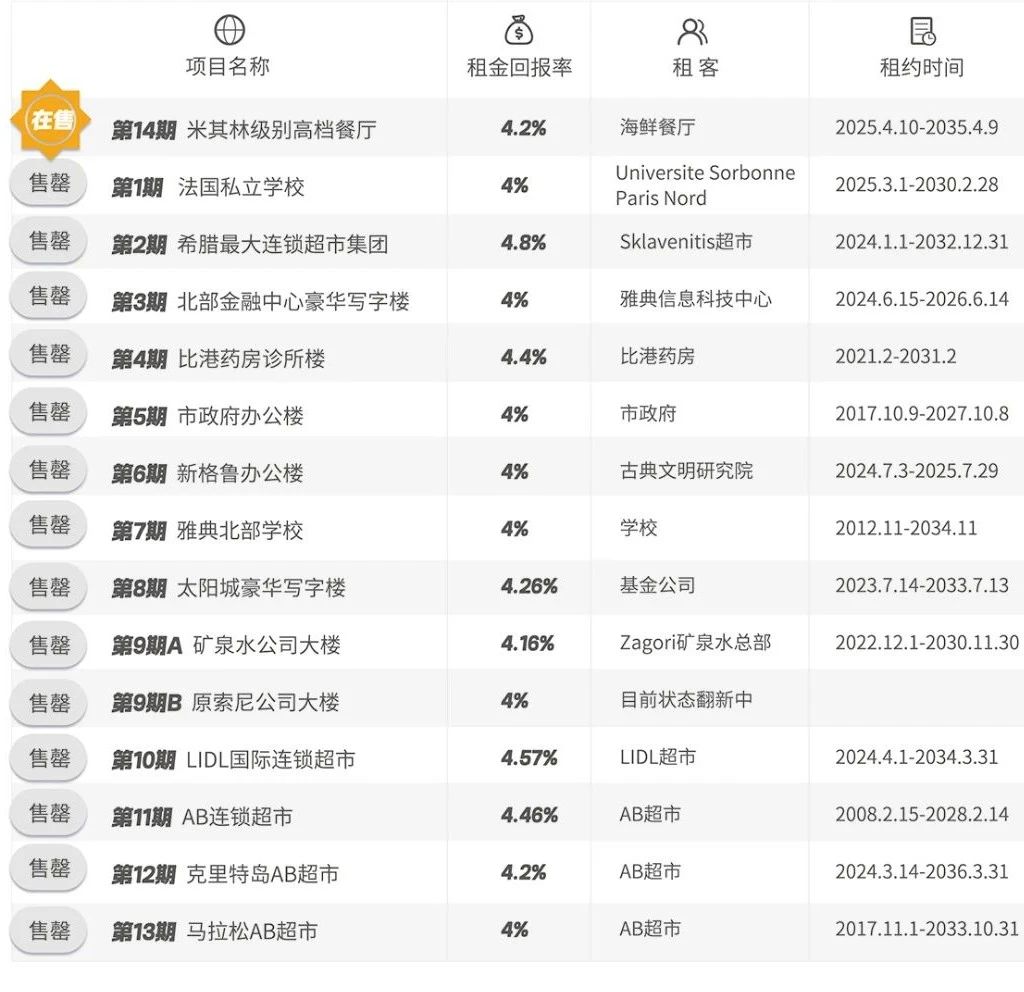1024x992 pixels.
Task: Click 售罄 button for 第7期 雅典北部学校
Action: (49, 525)
